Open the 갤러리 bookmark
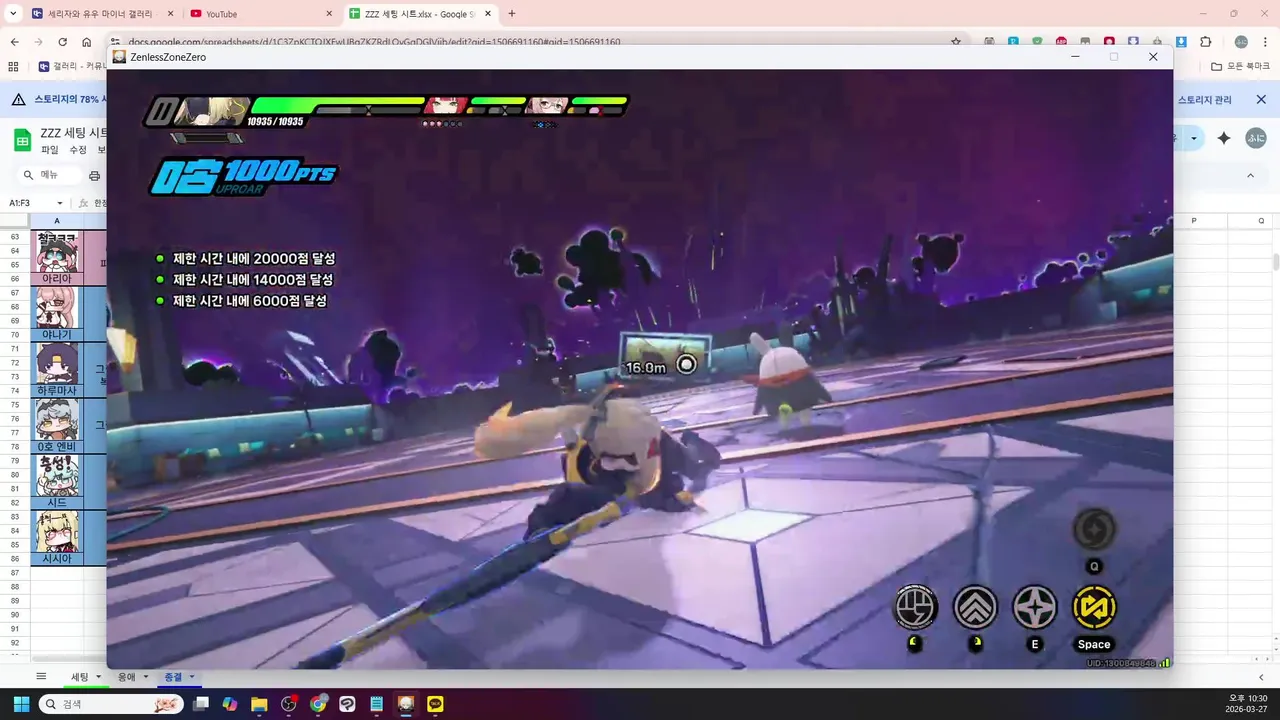 click(x=70, y=66)
